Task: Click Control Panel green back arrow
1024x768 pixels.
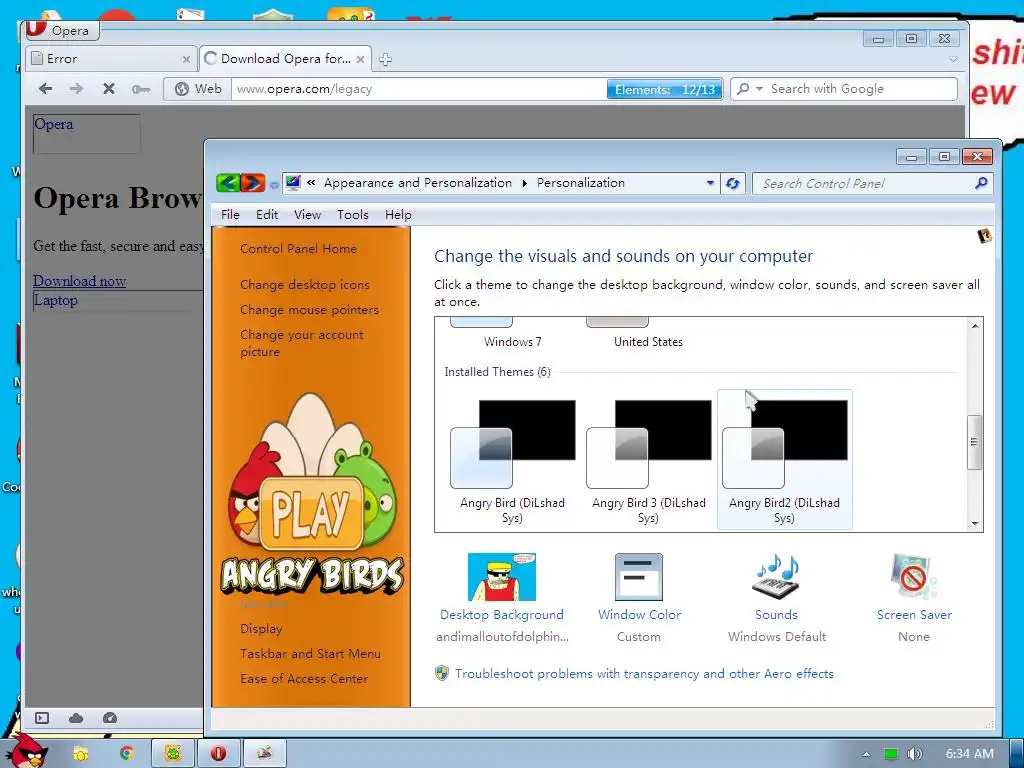Action: [x=228, y=183]
